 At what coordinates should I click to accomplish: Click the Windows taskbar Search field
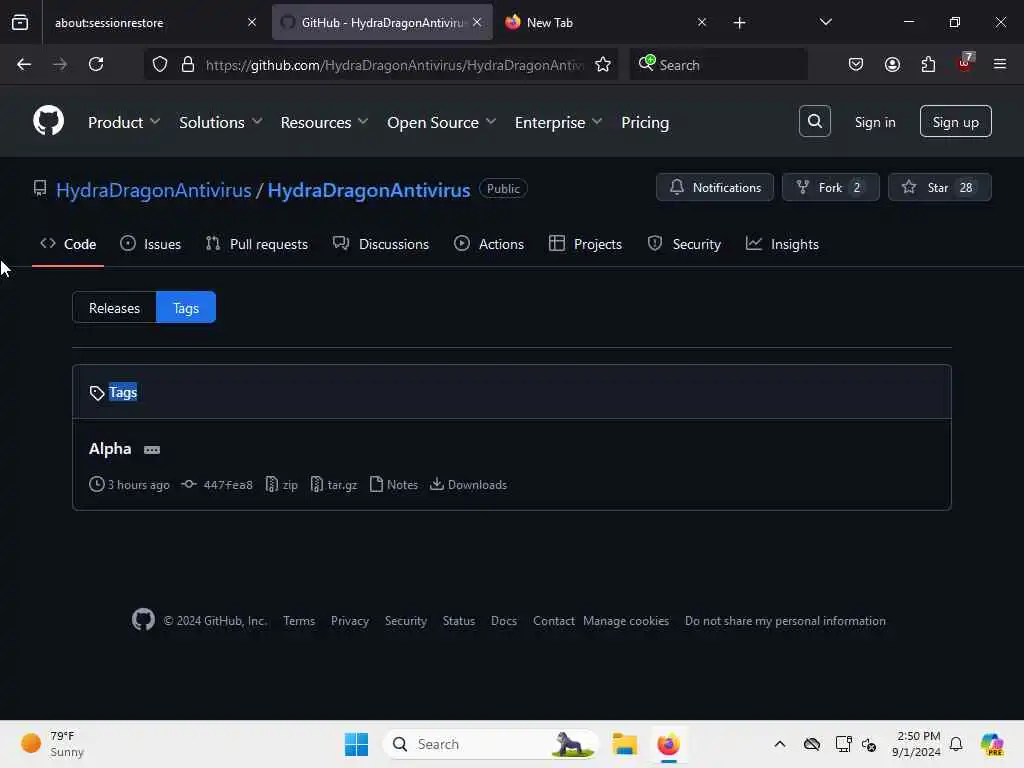point(490,744)
